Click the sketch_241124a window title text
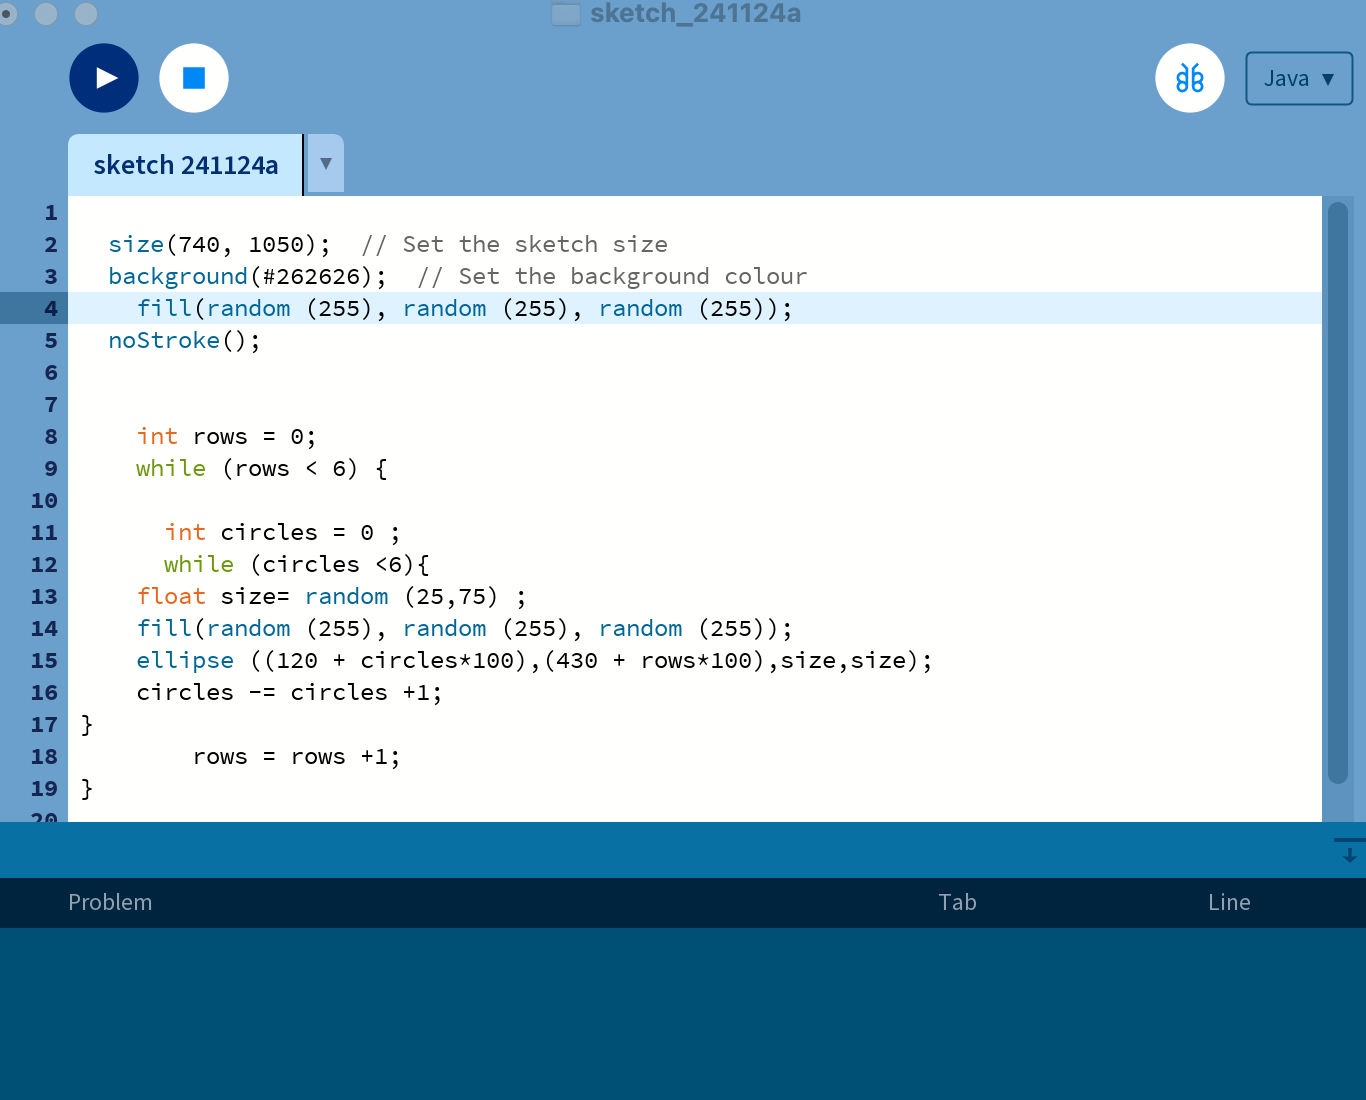Screen dimensions: 1366x1100 click(695, 14)
